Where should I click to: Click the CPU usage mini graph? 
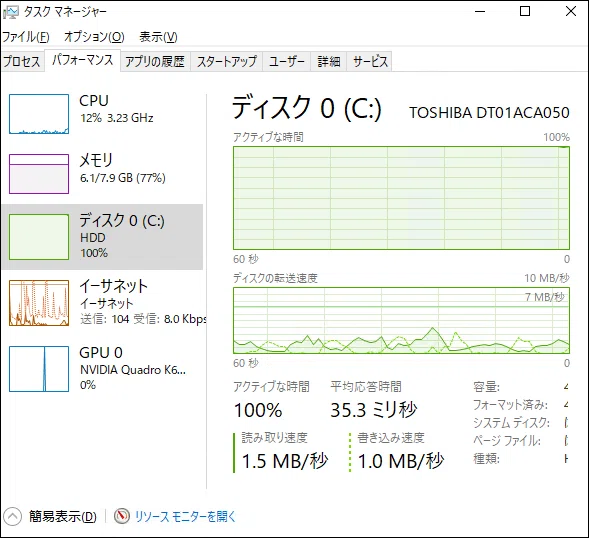click(x=39, y=114)
